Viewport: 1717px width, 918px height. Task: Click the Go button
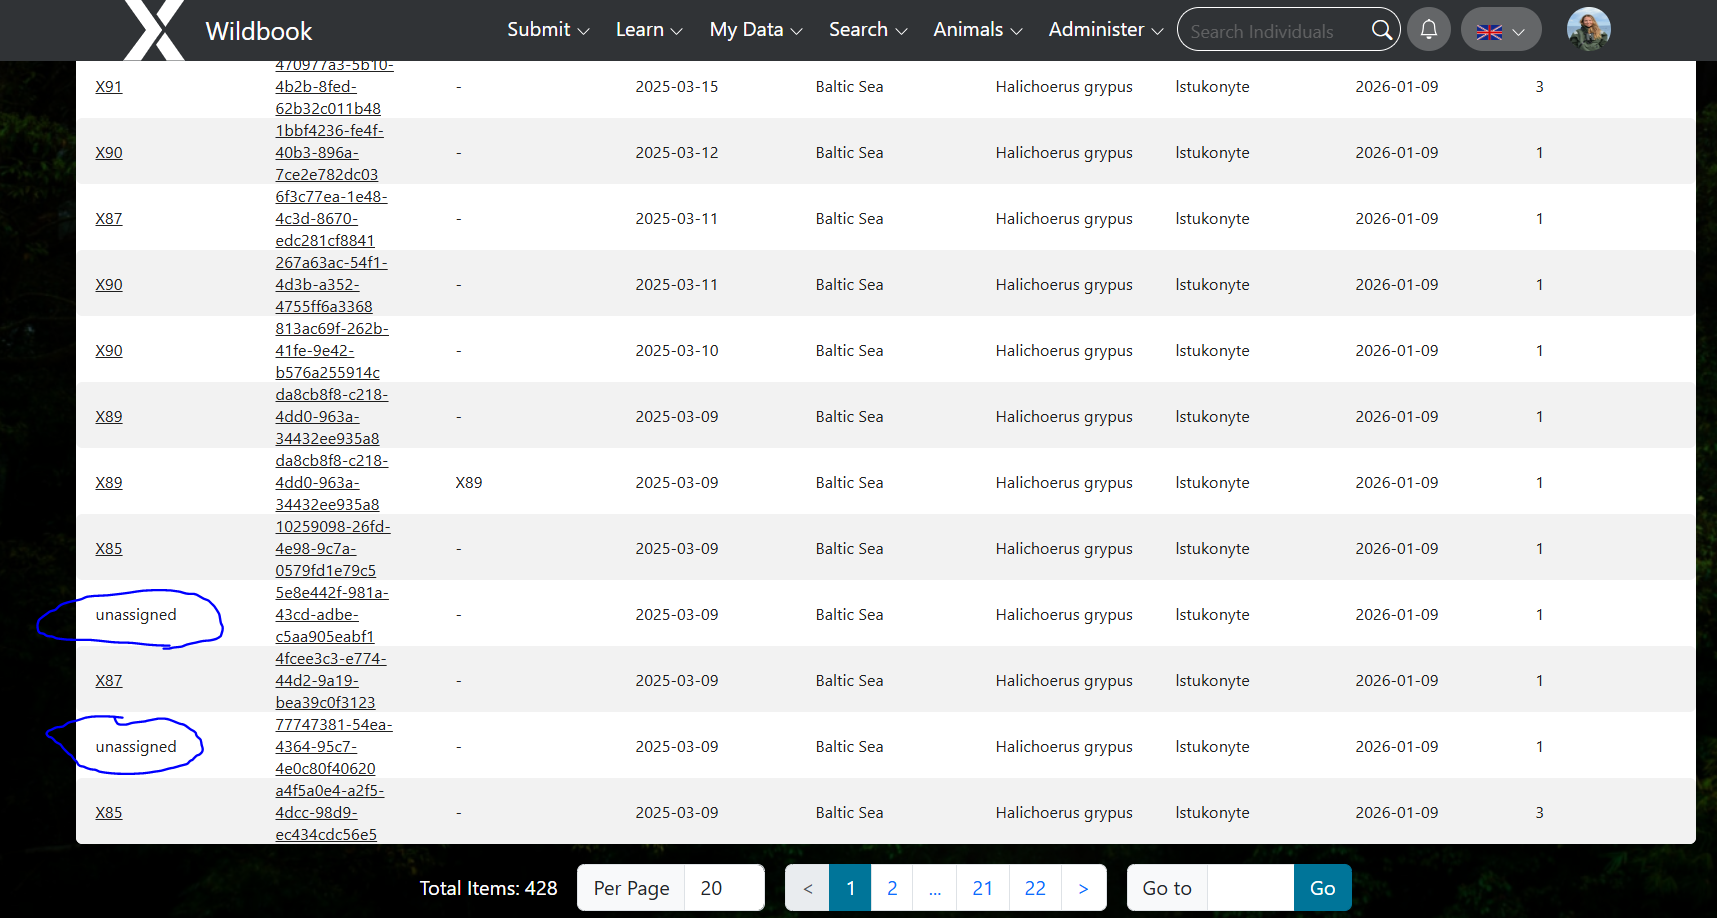[1322, 888]
